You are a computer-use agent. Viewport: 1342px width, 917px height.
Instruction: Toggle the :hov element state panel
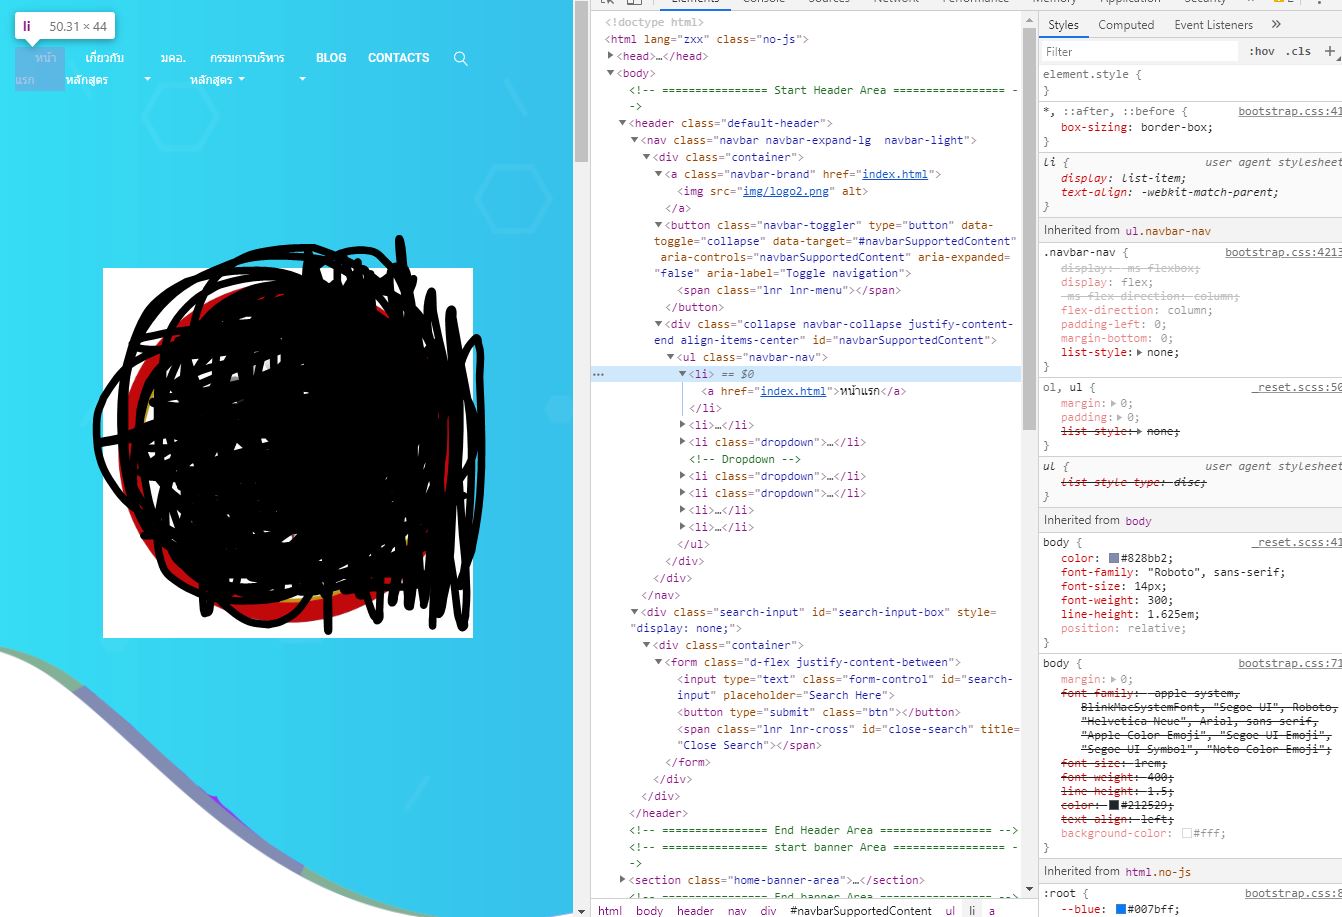[x=1262, y=51]
